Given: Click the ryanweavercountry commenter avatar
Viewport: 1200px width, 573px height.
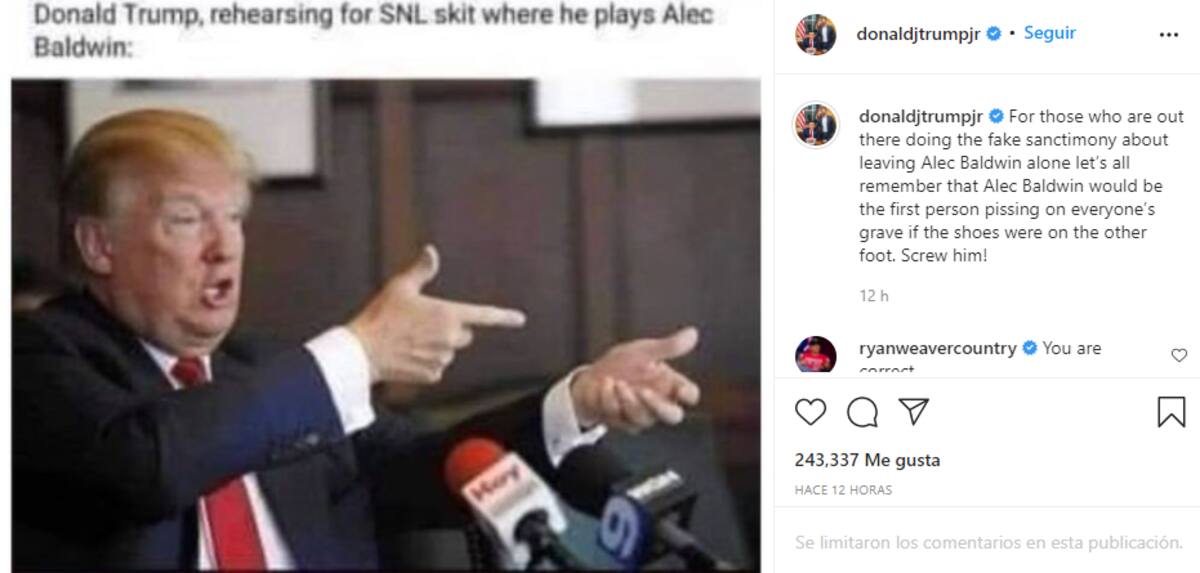Looking at the screenshot, I should click(815, 354).
